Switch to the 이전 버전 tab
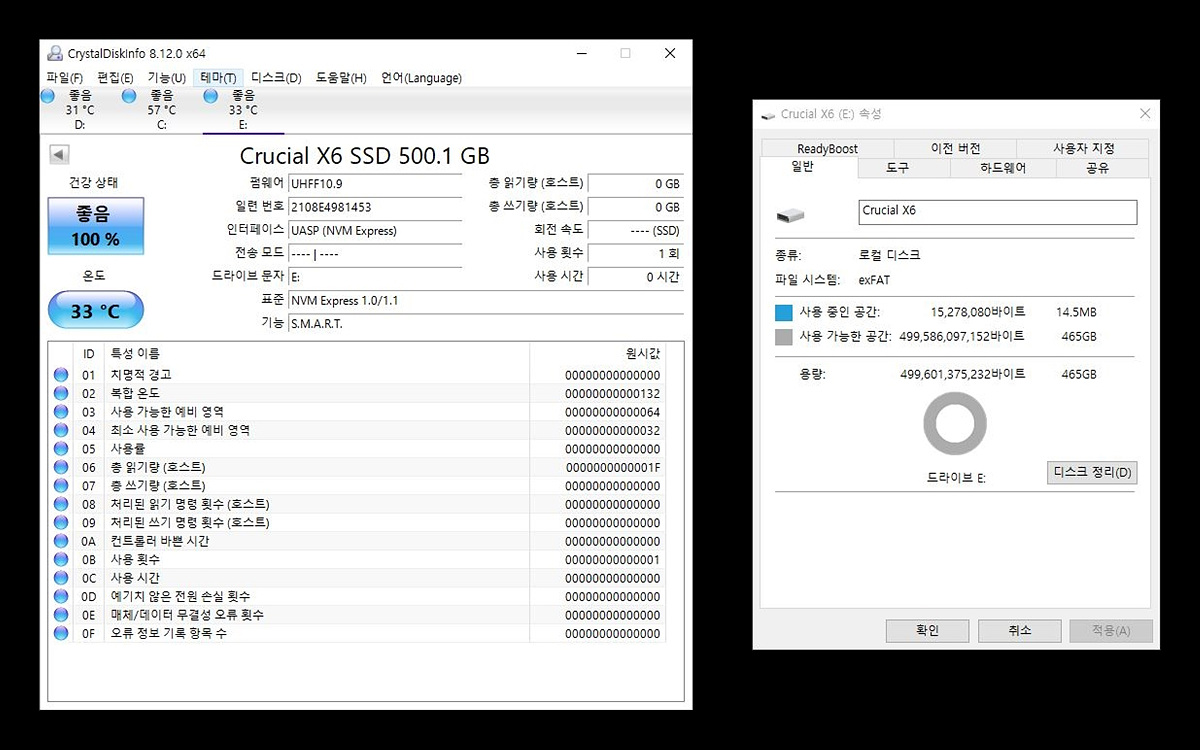 955,149
